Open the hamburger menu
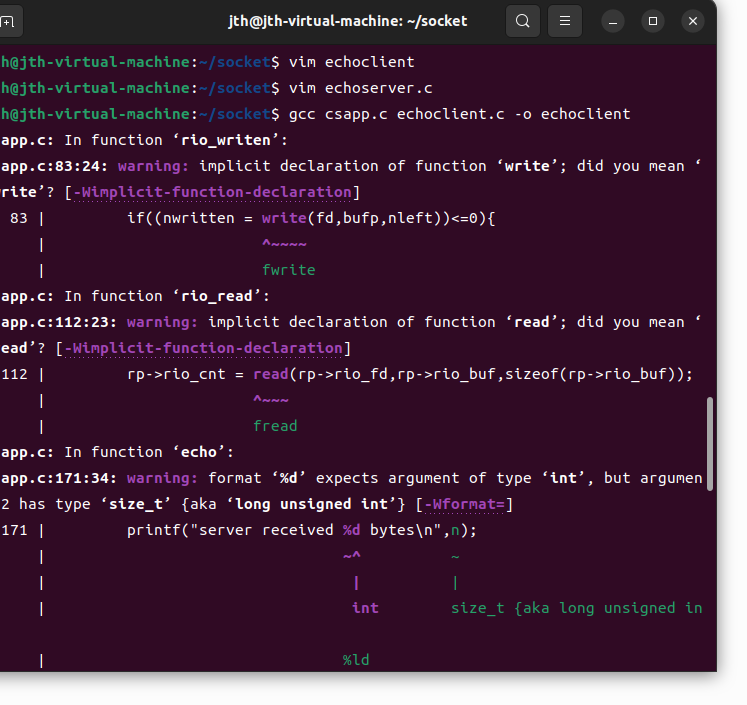Image resolution: width=747 pixels, height=705 pixels. coord(565,21)
